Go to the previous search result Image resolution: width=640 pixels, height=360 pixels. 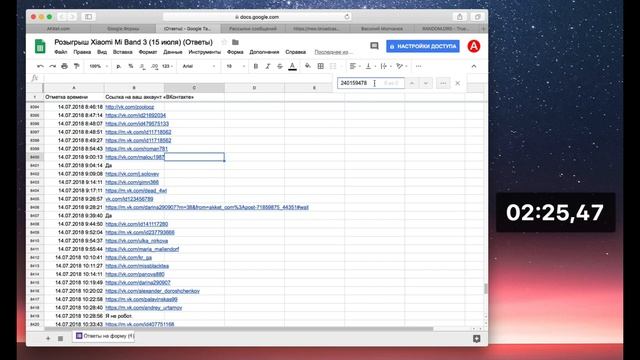[x=412, y=83]
